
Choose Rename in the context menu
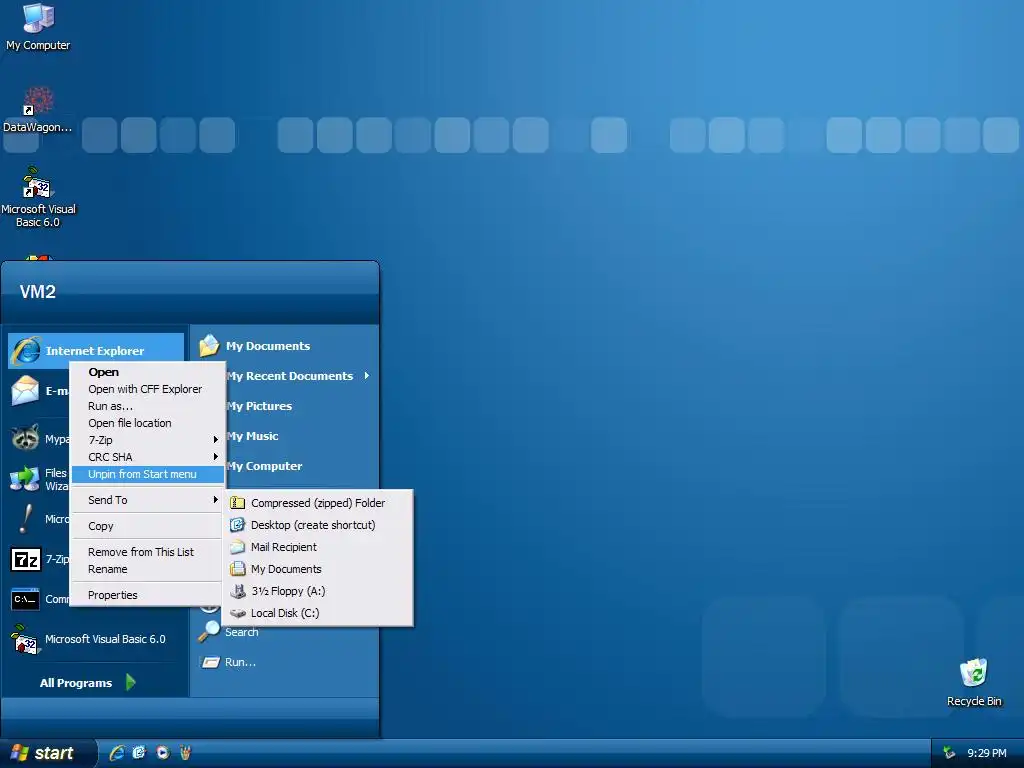click(148, 569)
